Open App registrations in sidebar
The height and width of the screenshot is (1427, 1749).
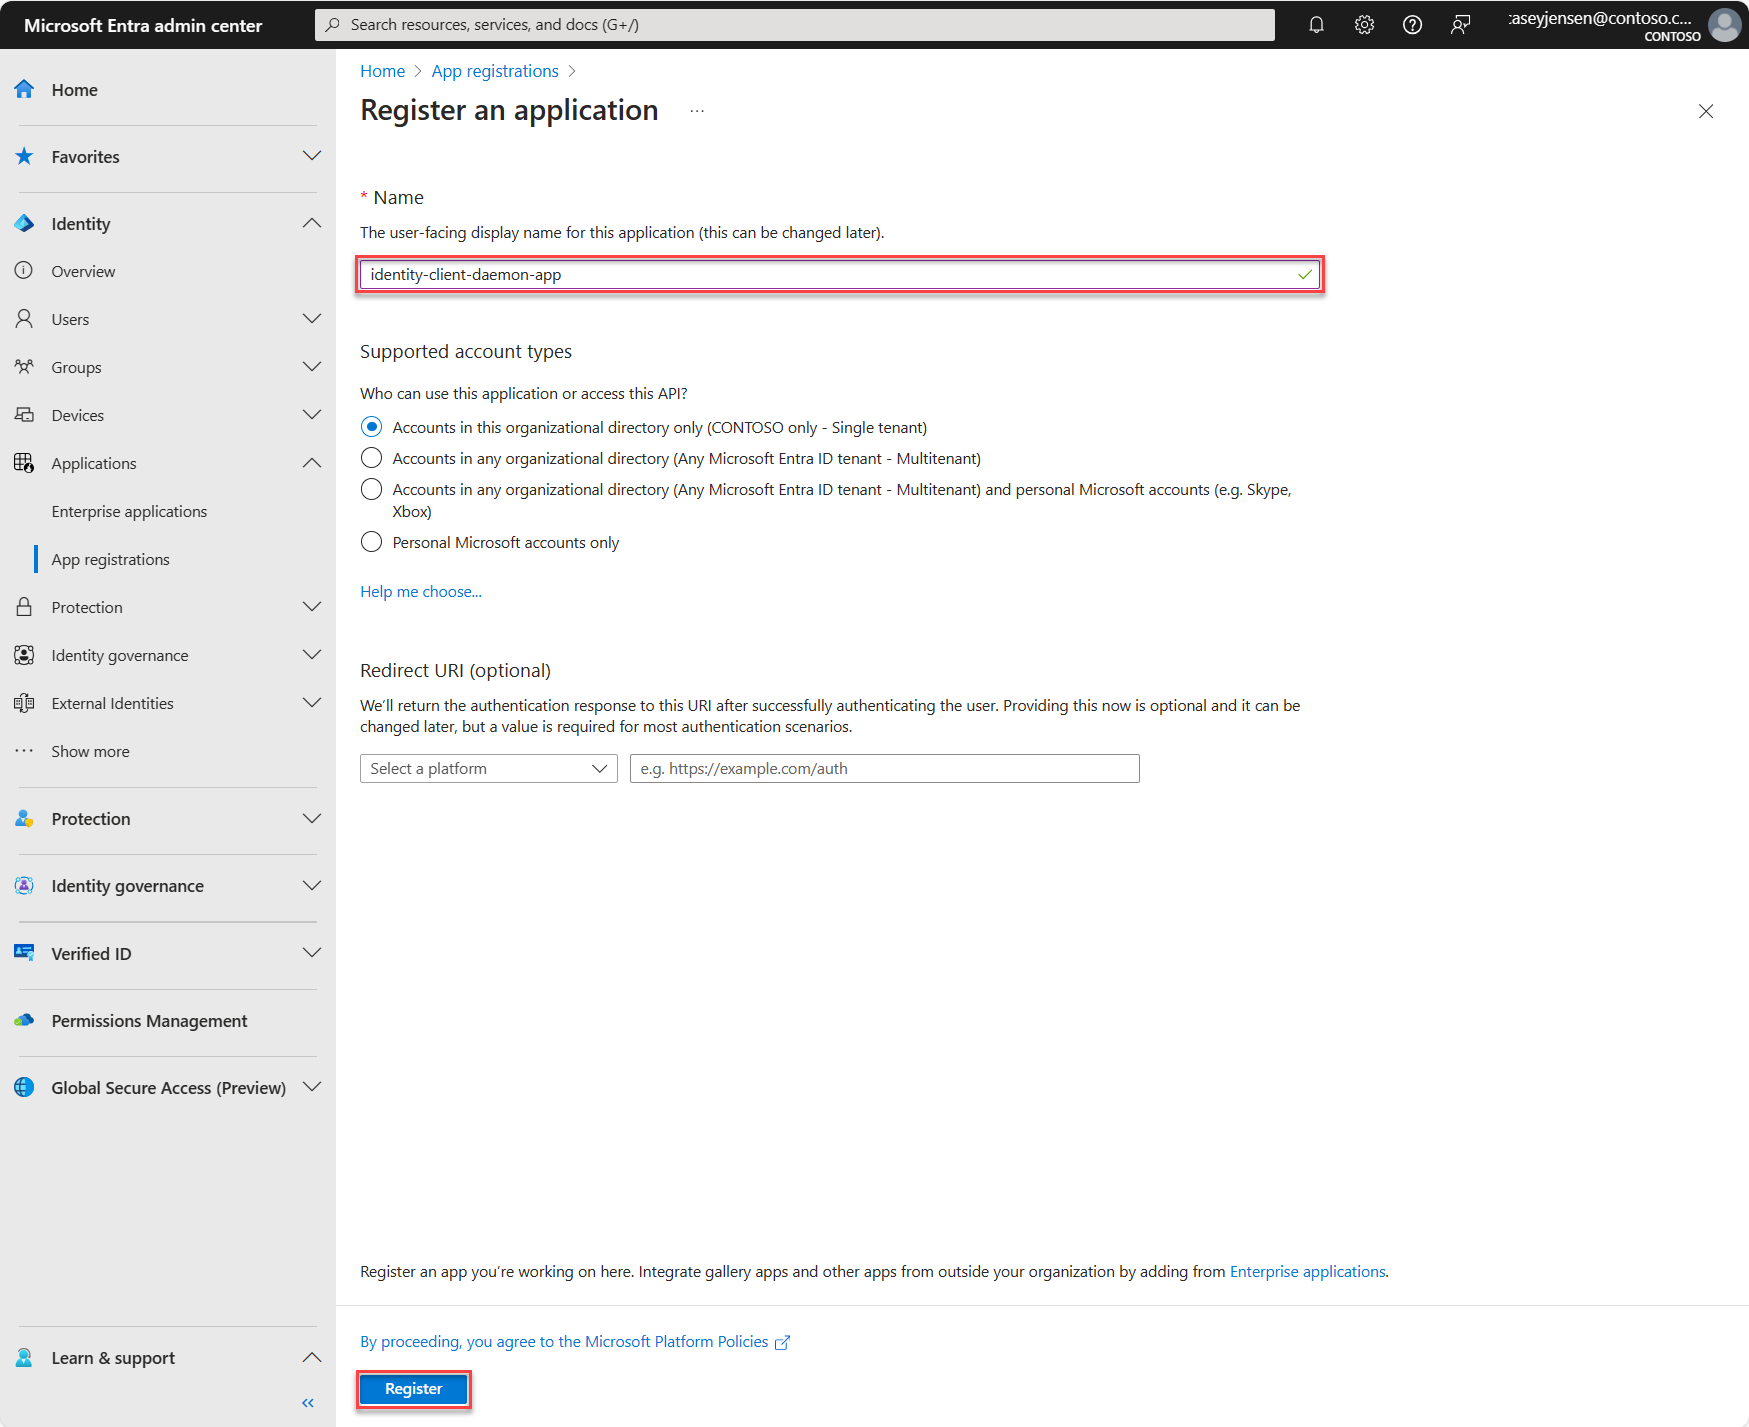pos(110,559)
